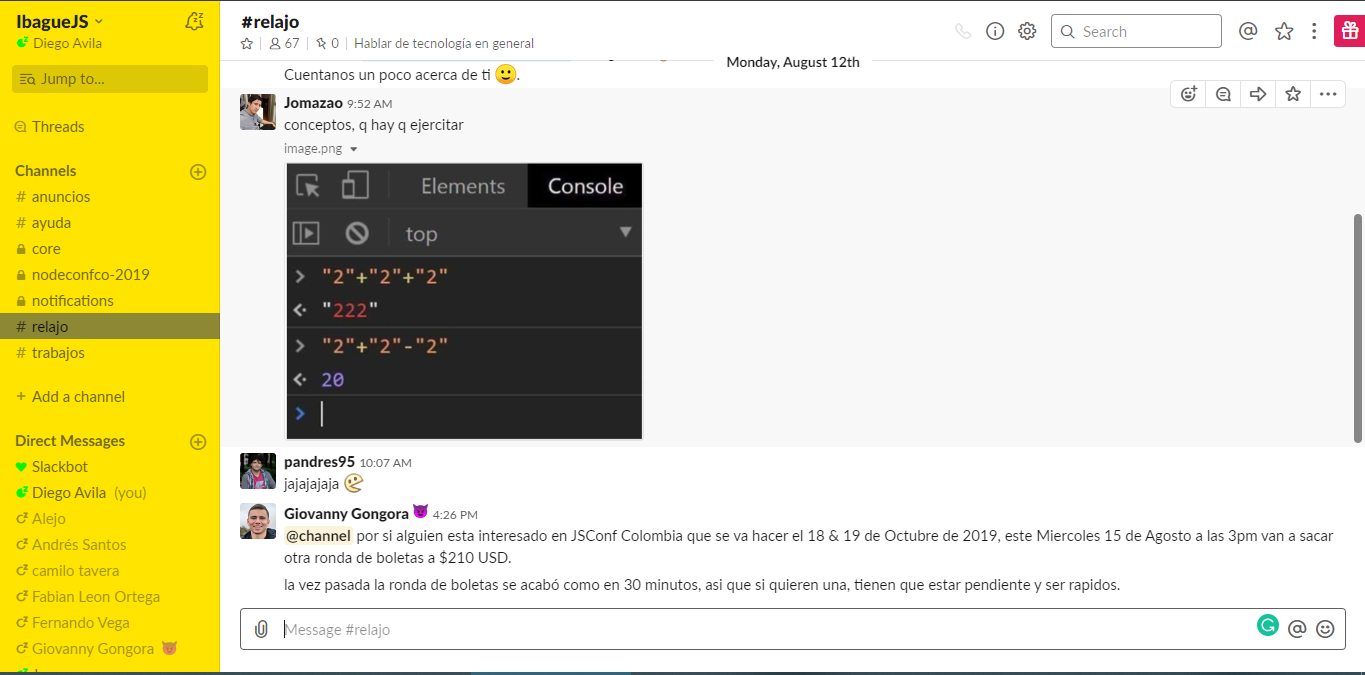The height and width of the screenshot is (675, 1365).
Task: Open the Jump to quick switcher
Action: (110, 79)
